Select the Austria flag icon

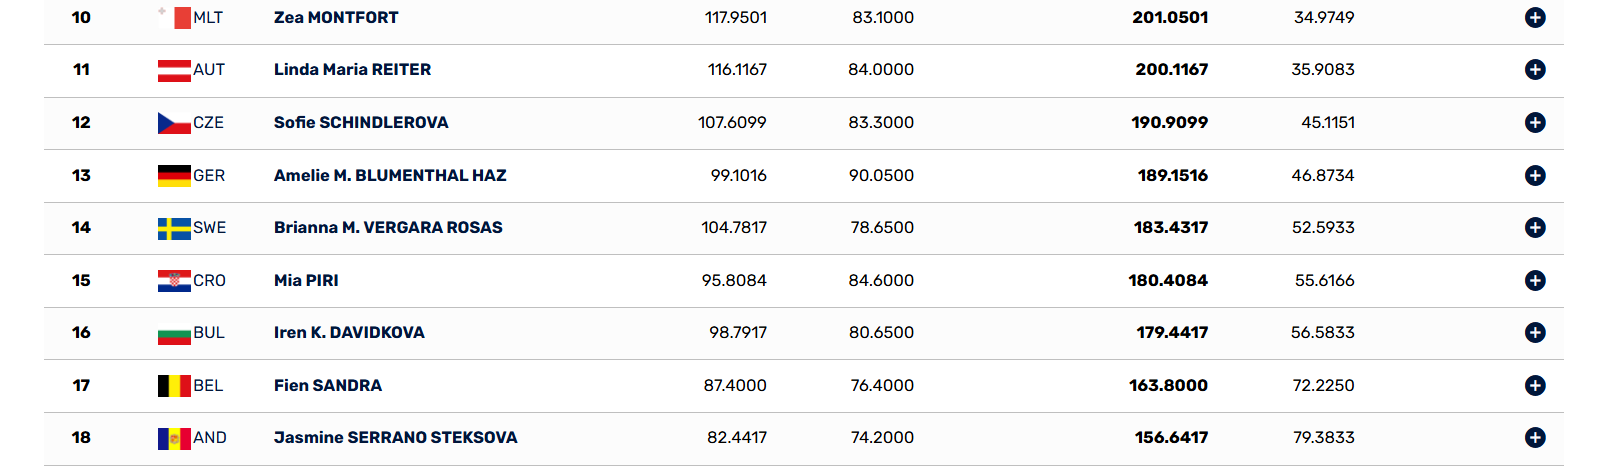tap(174, 70)
